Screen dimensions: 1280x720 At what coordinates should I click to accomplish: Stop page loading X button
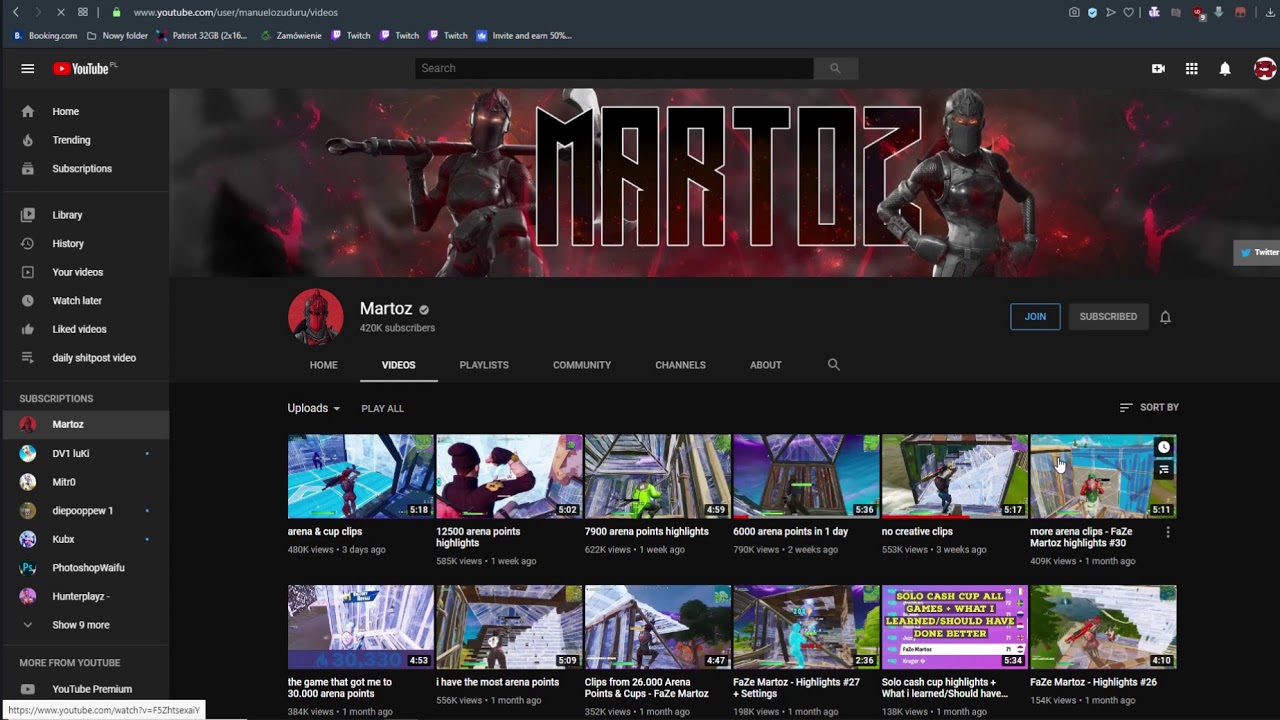[60, 12]
